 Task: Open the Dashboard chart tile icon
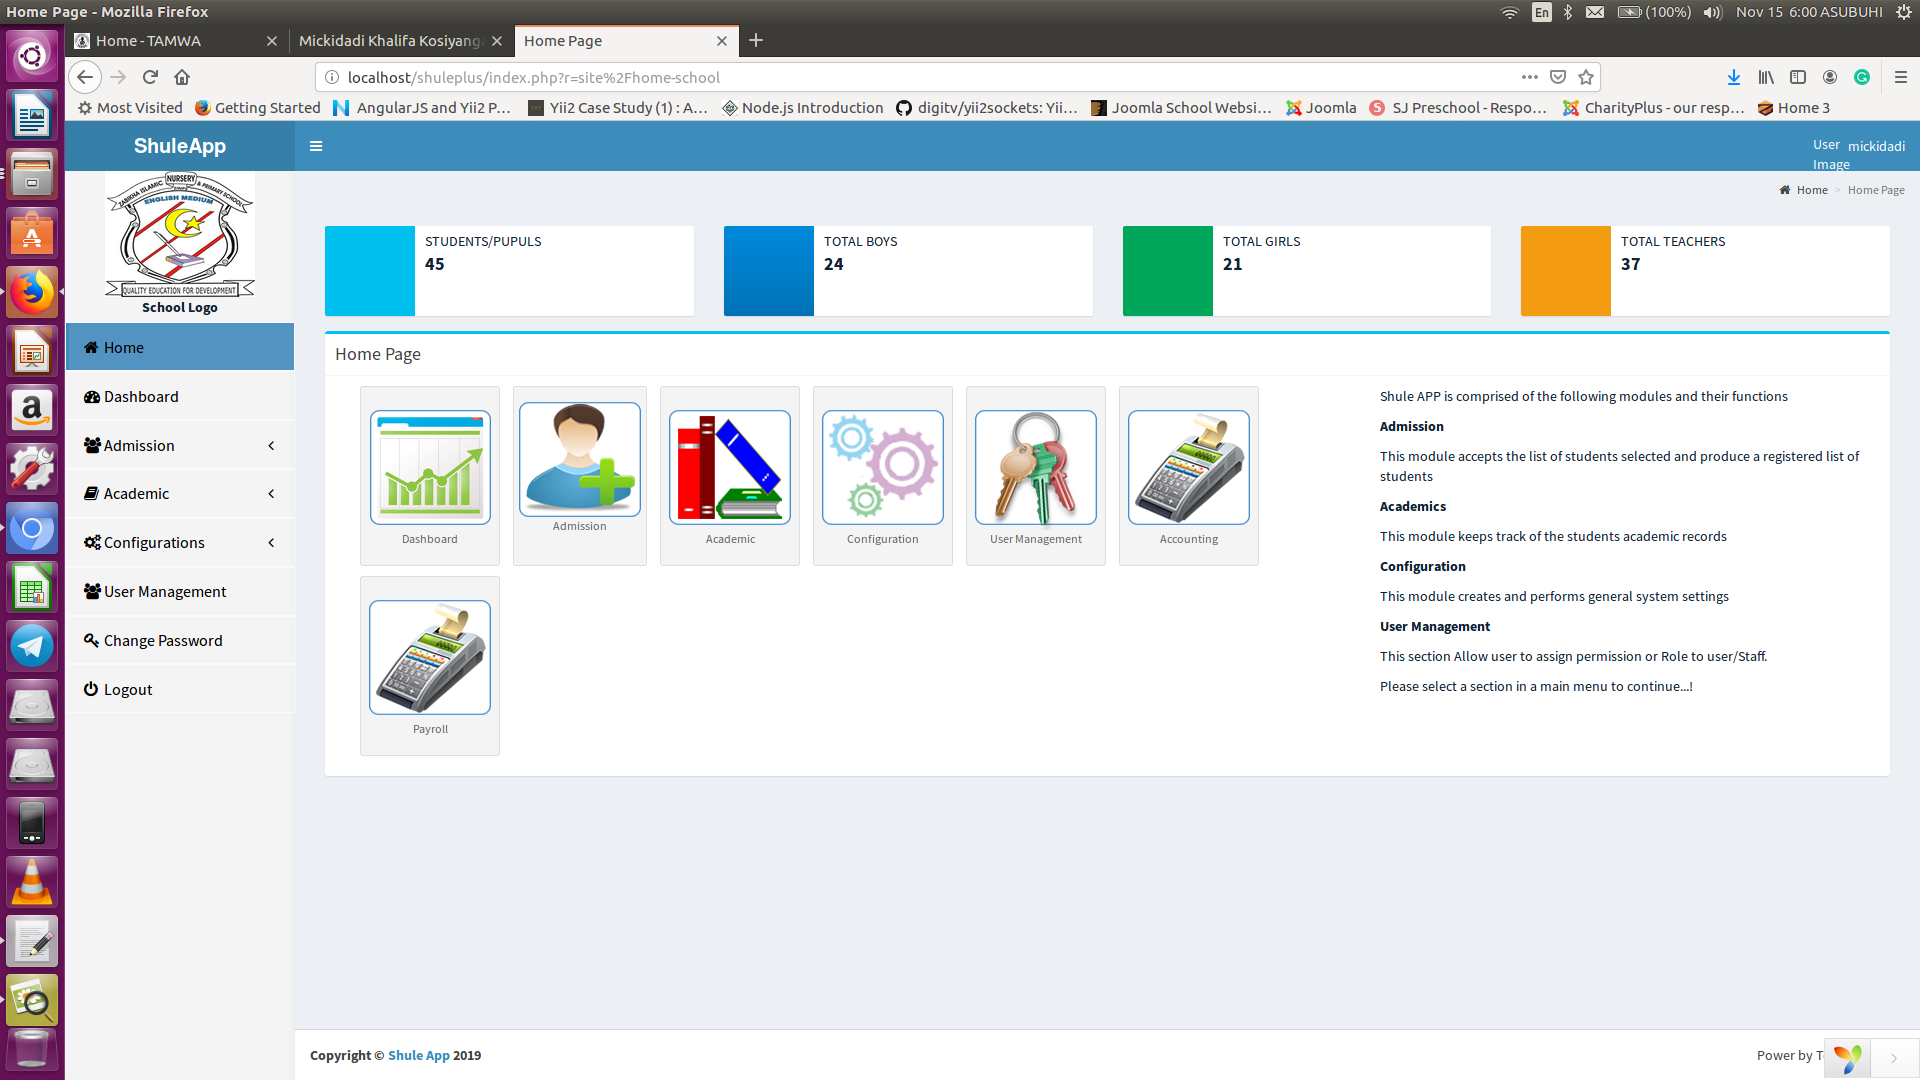[x=430, y=467]
